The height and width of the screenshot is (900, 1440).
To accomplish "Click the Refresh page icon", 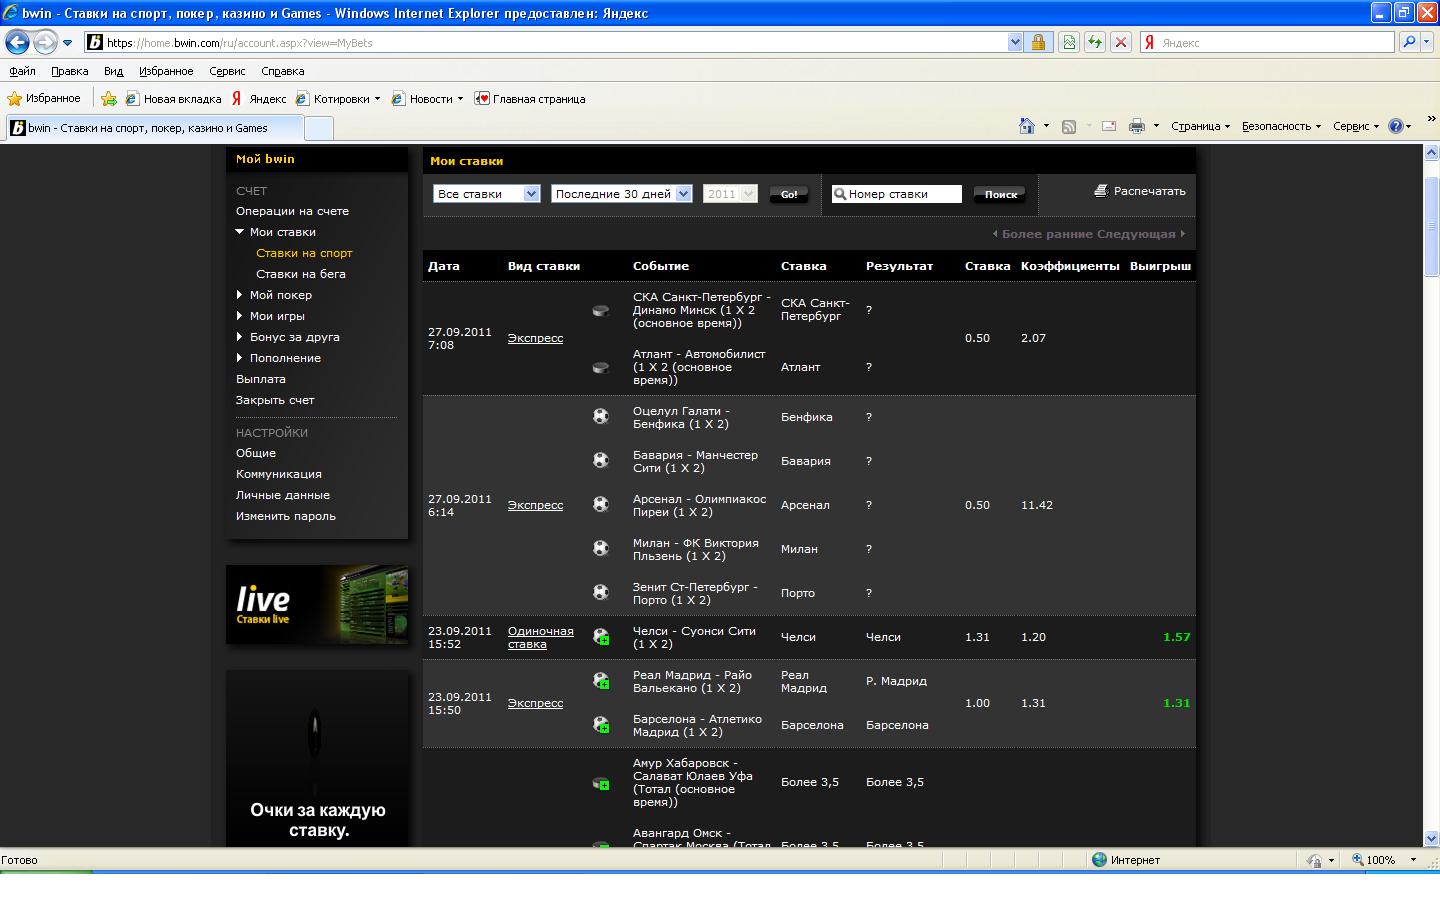I will tap(1095, 42).
